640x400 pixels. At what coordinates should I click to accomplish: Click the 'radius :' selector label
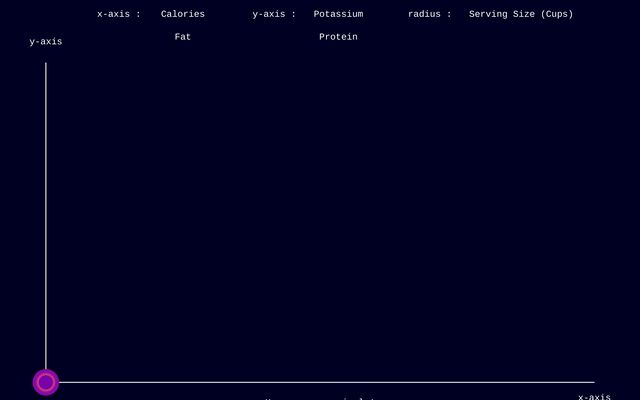click(x=429, y=14)
